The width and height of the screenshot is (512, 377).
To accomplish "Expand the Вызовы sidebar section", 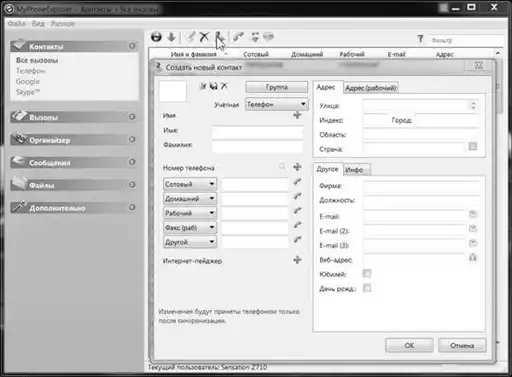I will (132, 117).
